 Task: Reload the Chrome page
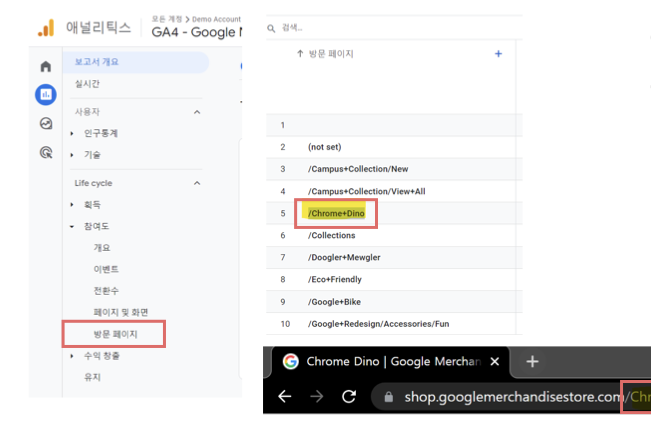[x=349, y=396]
